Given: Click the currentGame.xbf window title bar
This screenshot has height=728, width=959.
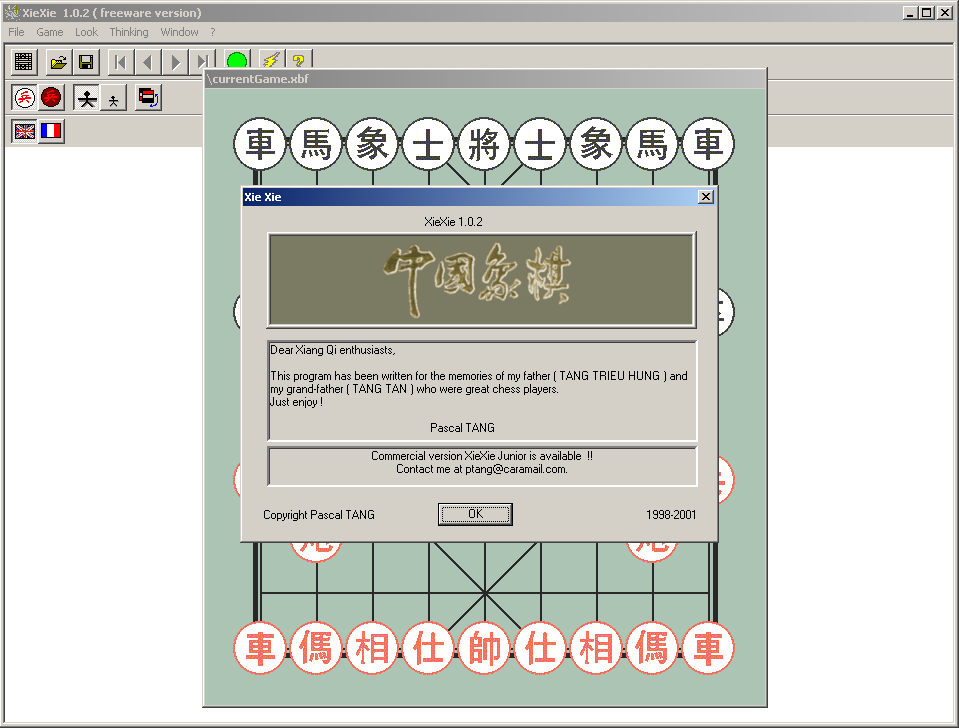Looking at the screenshot, I should pyautogui.click(x=484, y=79).
